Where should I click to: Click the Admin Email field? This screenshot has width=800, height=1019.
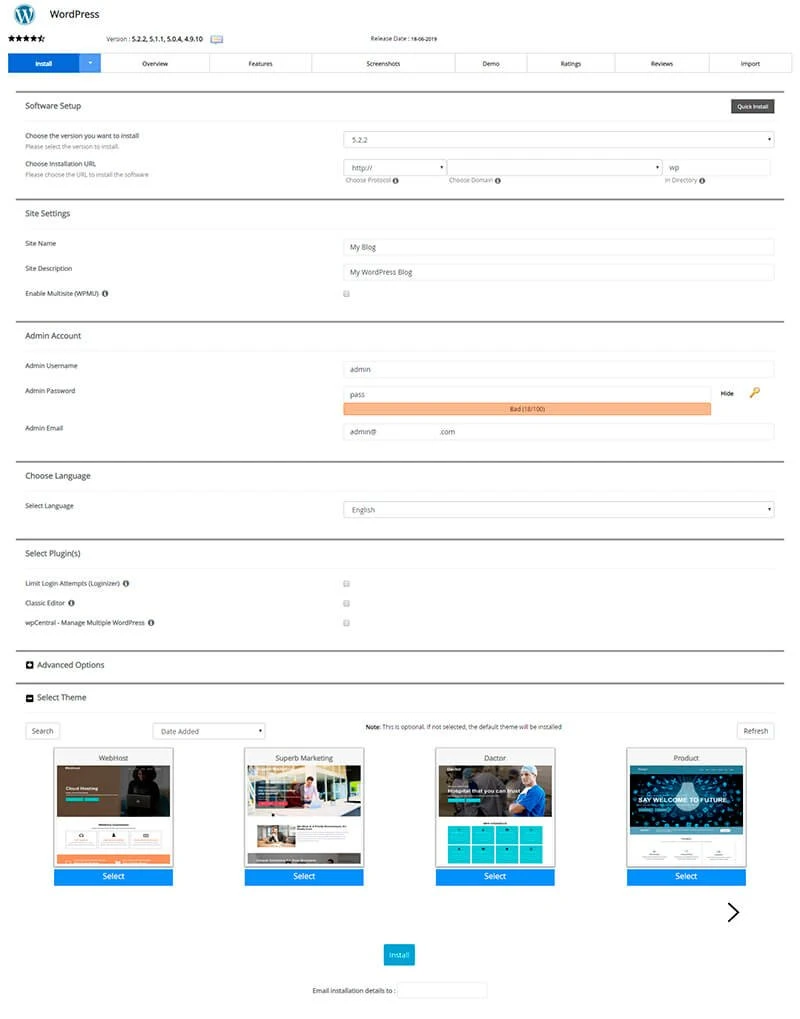point(559,432)
